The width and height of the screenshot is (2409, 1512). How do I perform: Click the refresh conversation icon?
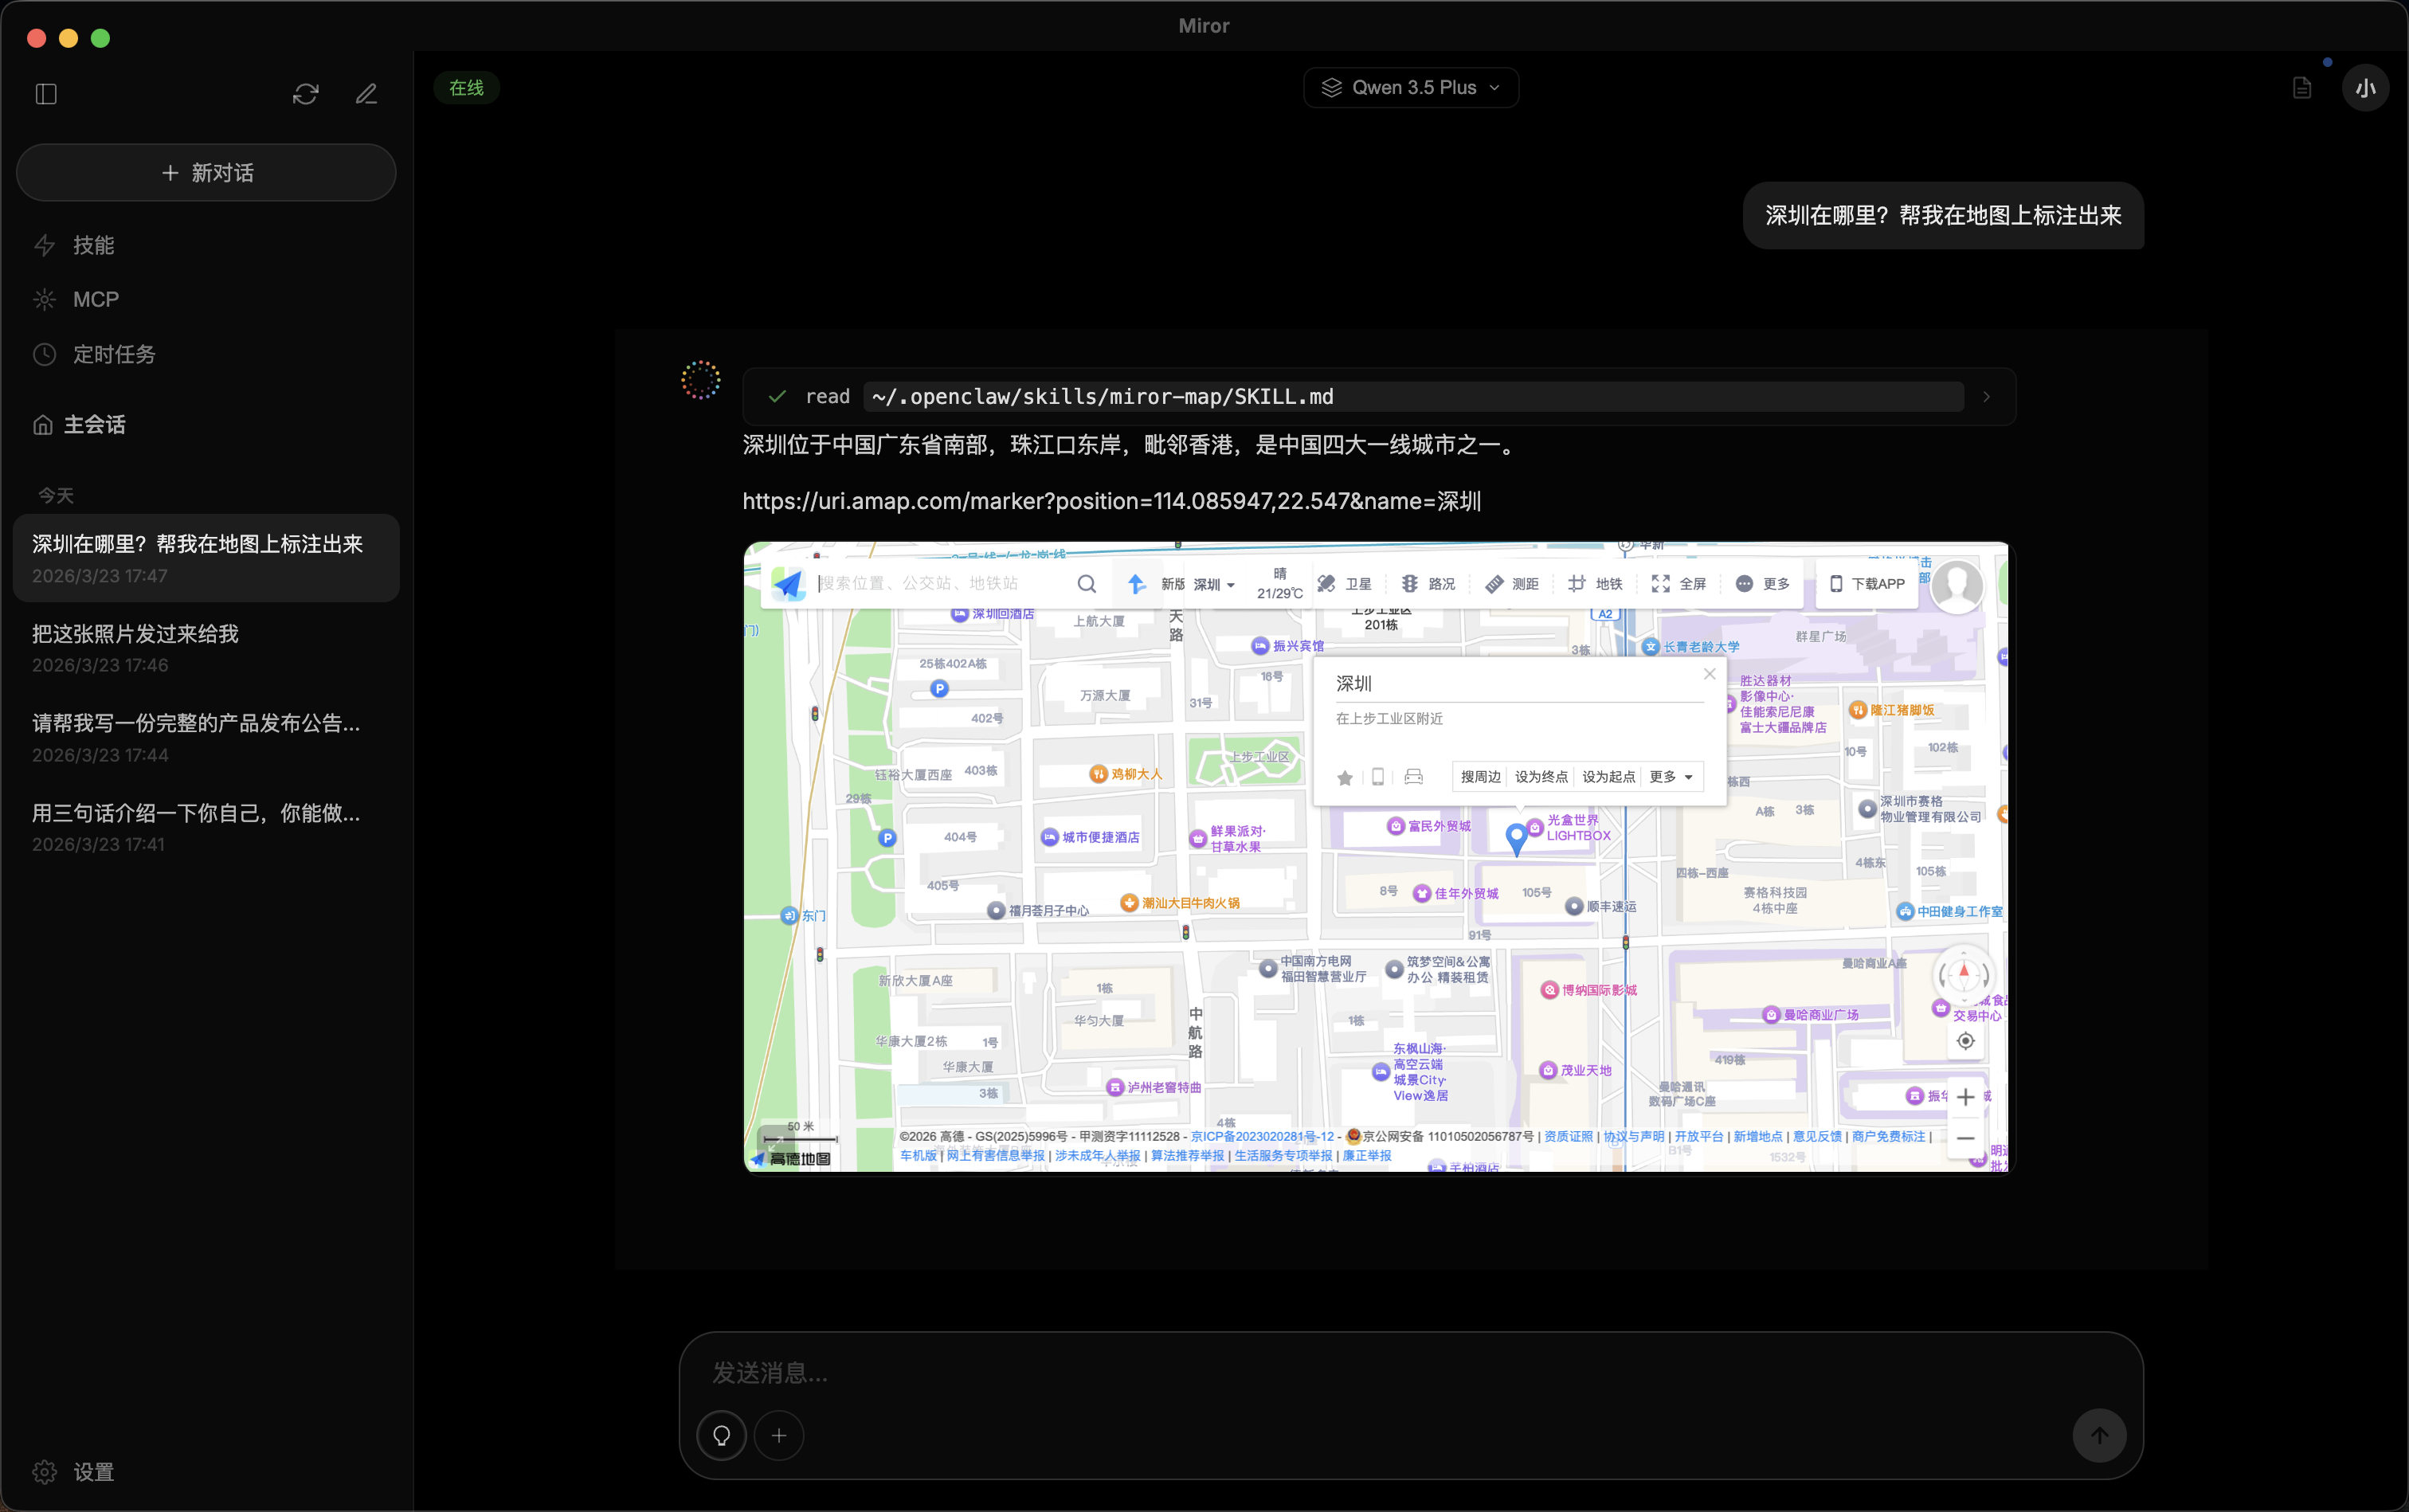pos(305,93)
